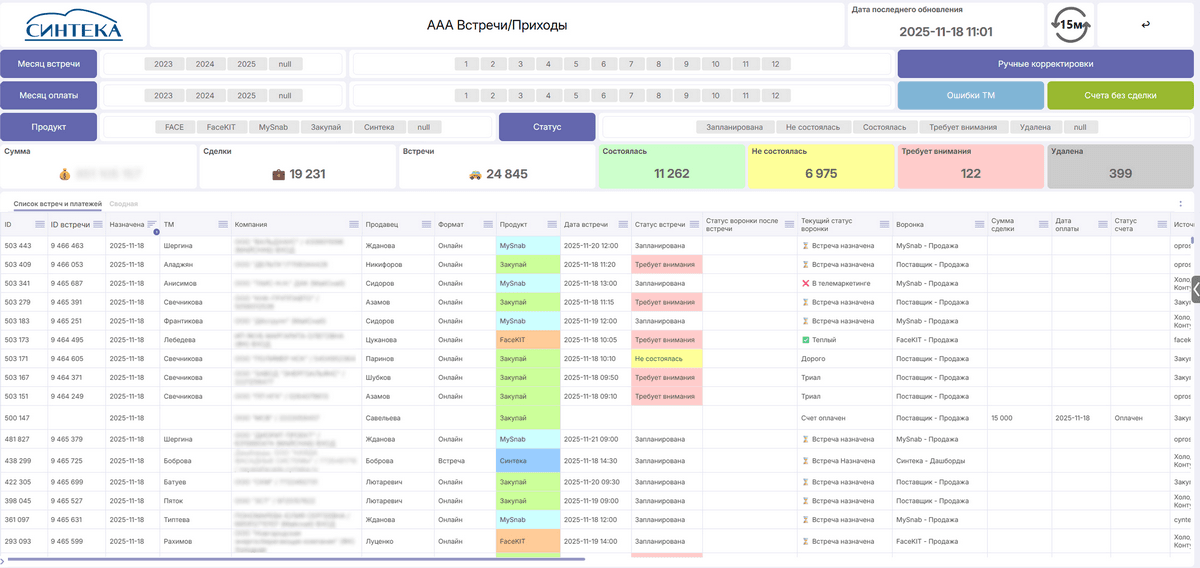Toggle the Запланирована status filter

(x=735, y=127)
